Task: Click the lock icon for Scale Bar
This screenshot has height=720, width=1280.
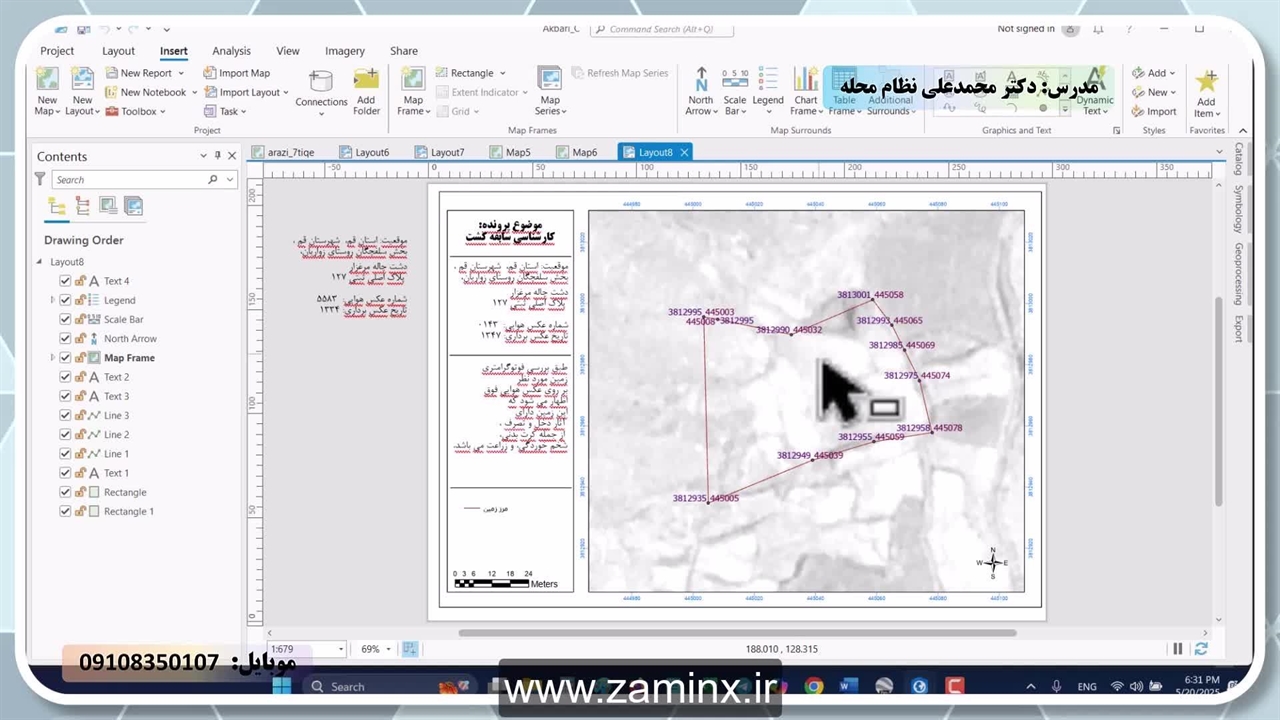Action: (81, 319)
